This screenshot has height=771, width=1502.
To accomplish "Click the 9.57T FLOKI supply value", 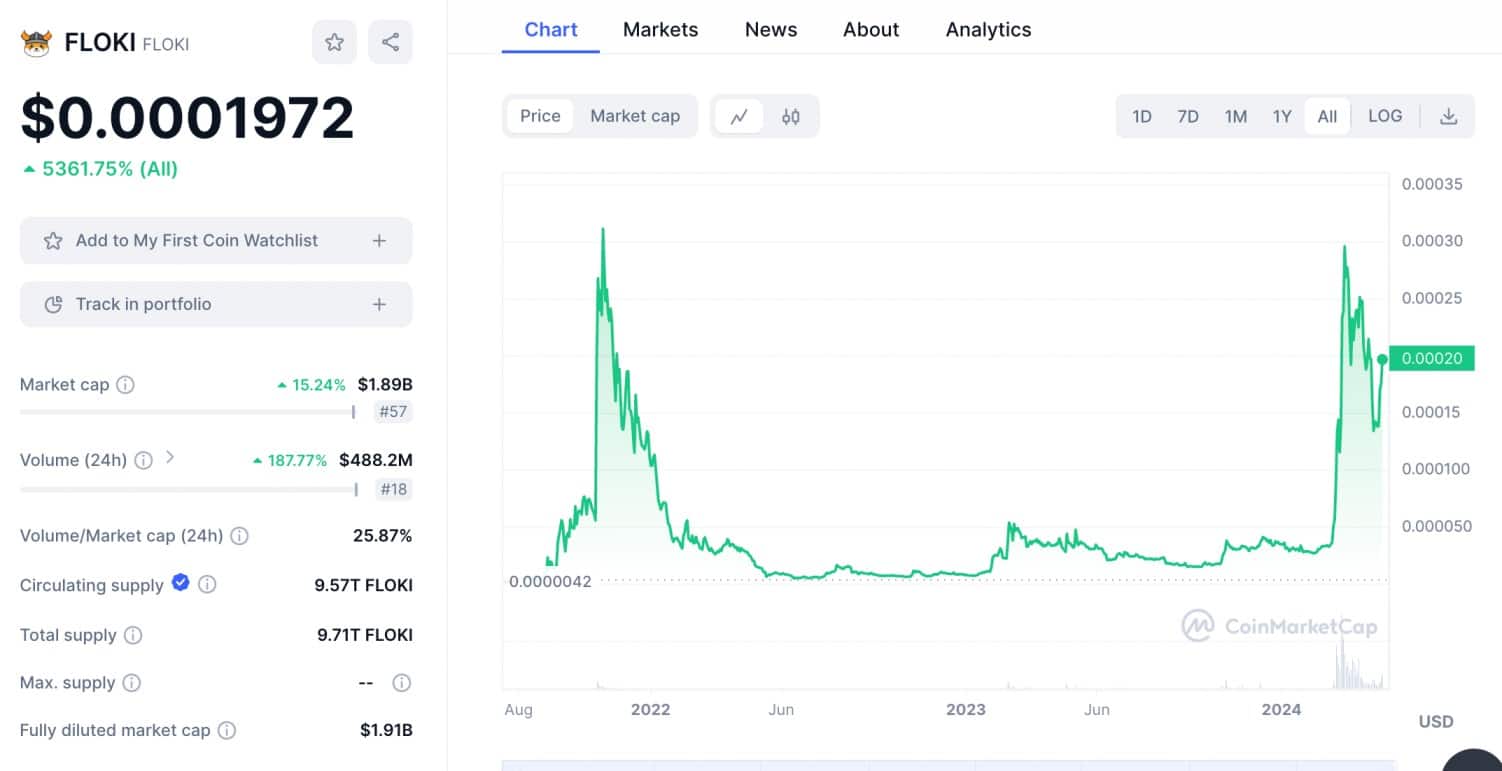I will pos(363,585).
